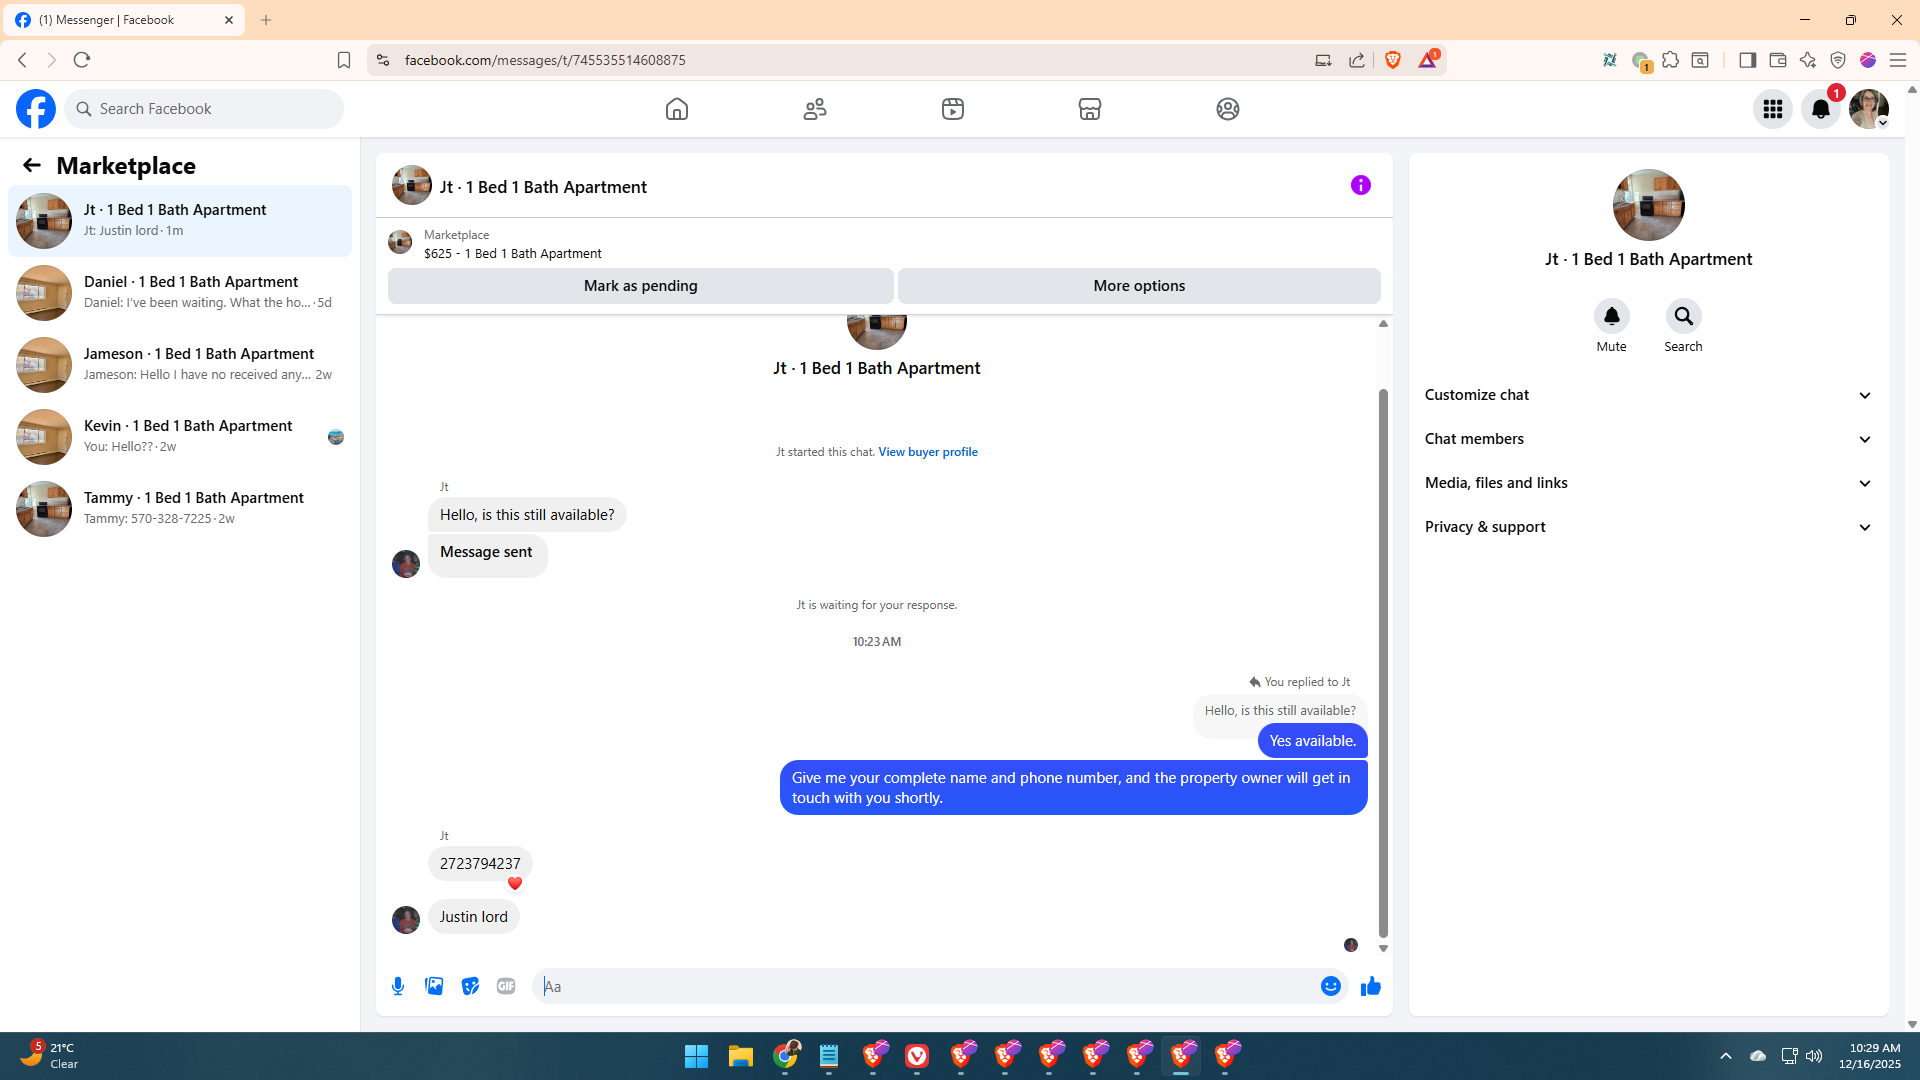Open the emoji picker
This screenshot has height=1080, width=1920.
[1331, 986]
